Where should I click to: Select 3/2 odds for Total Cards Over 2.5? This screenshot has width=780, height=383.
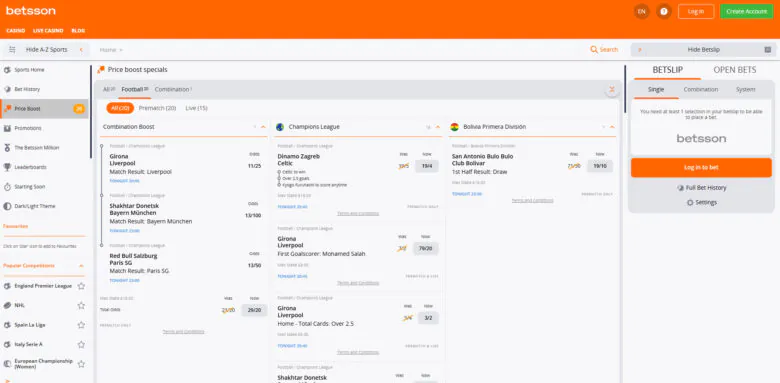coord(428,318)
